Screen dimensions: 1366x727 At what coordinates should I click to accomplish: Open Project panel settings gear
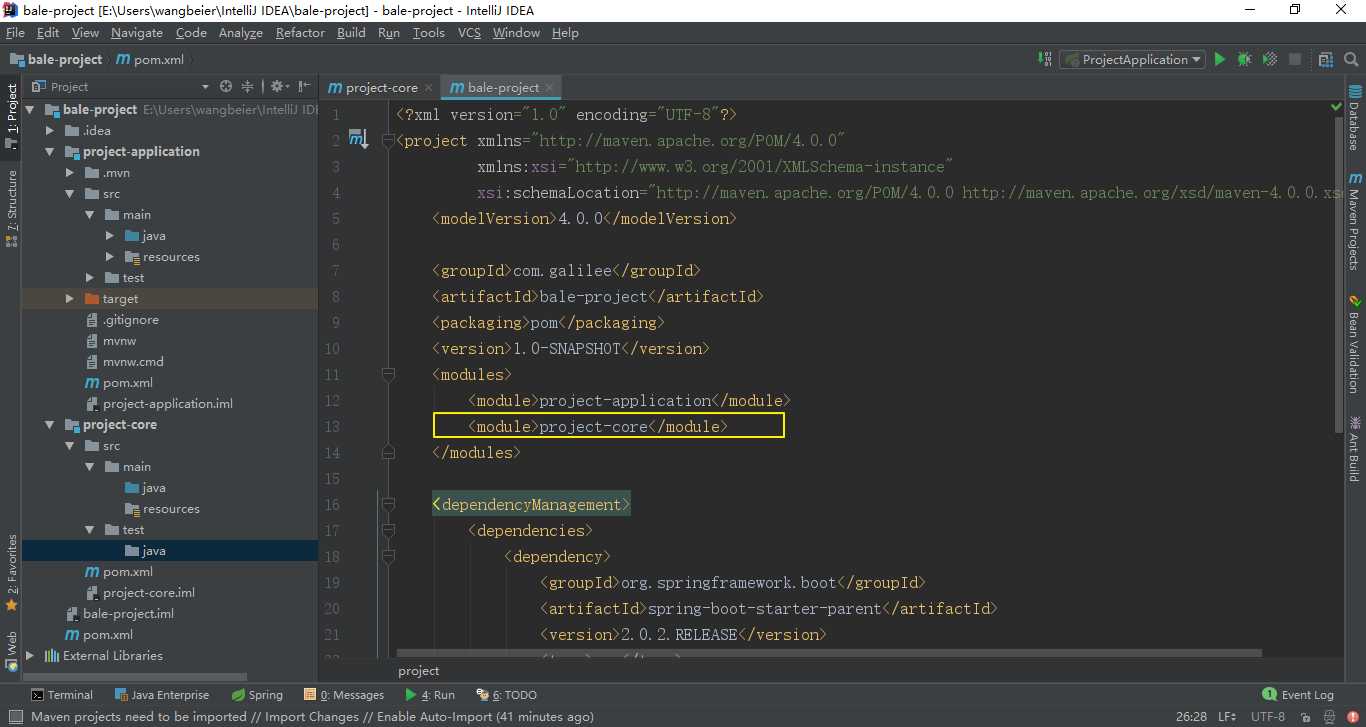click(278, 87)
